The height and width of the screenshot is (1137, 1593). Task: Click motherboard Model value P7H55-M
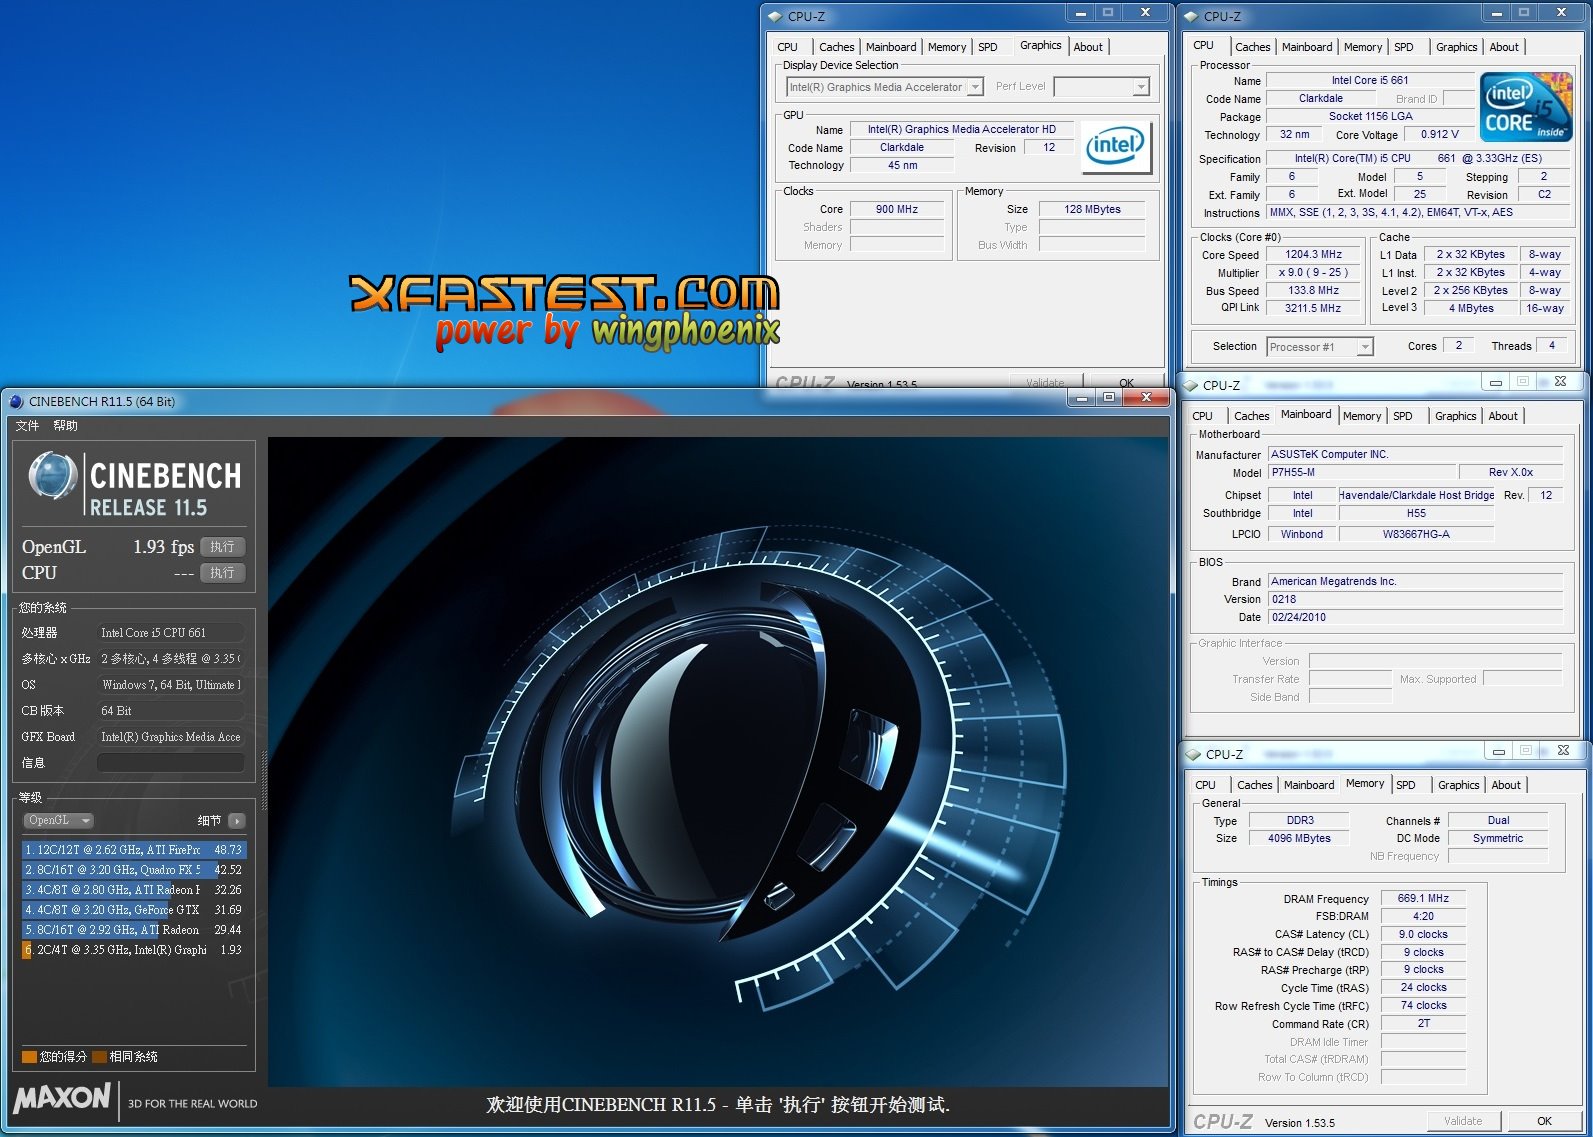click(x=1362, y=473)
